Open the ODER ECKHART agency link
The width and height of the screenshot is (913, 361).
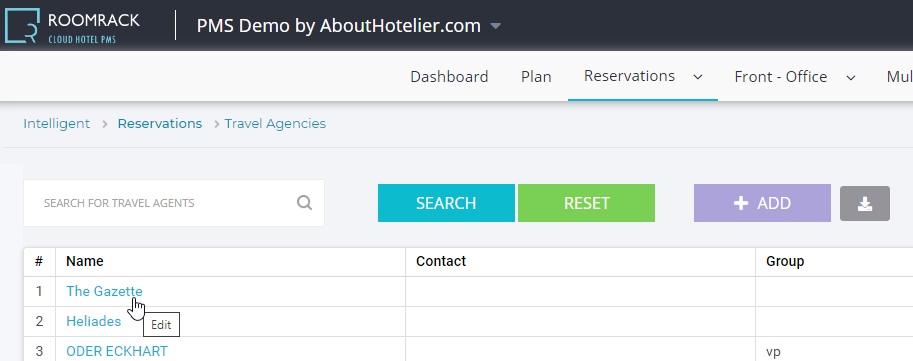pos(117,351)
